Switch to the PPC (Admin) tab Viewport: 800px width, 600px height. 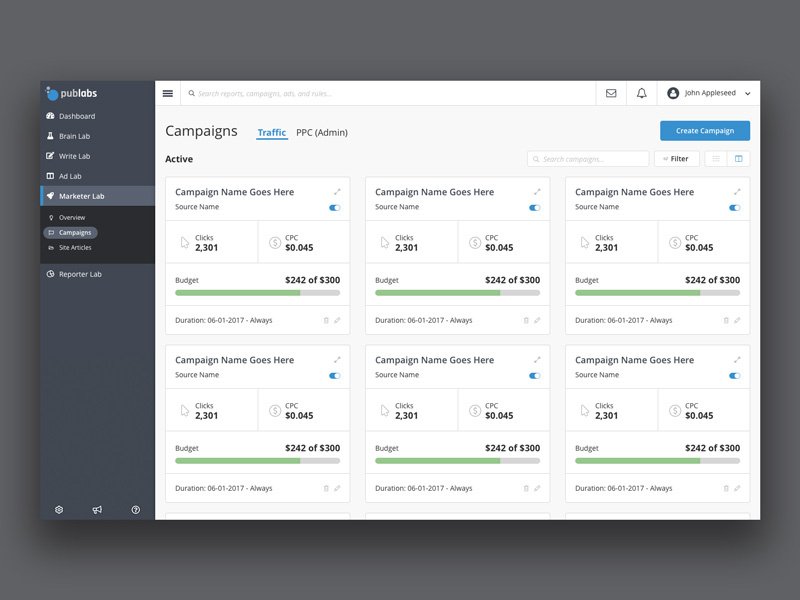point(322,133)
